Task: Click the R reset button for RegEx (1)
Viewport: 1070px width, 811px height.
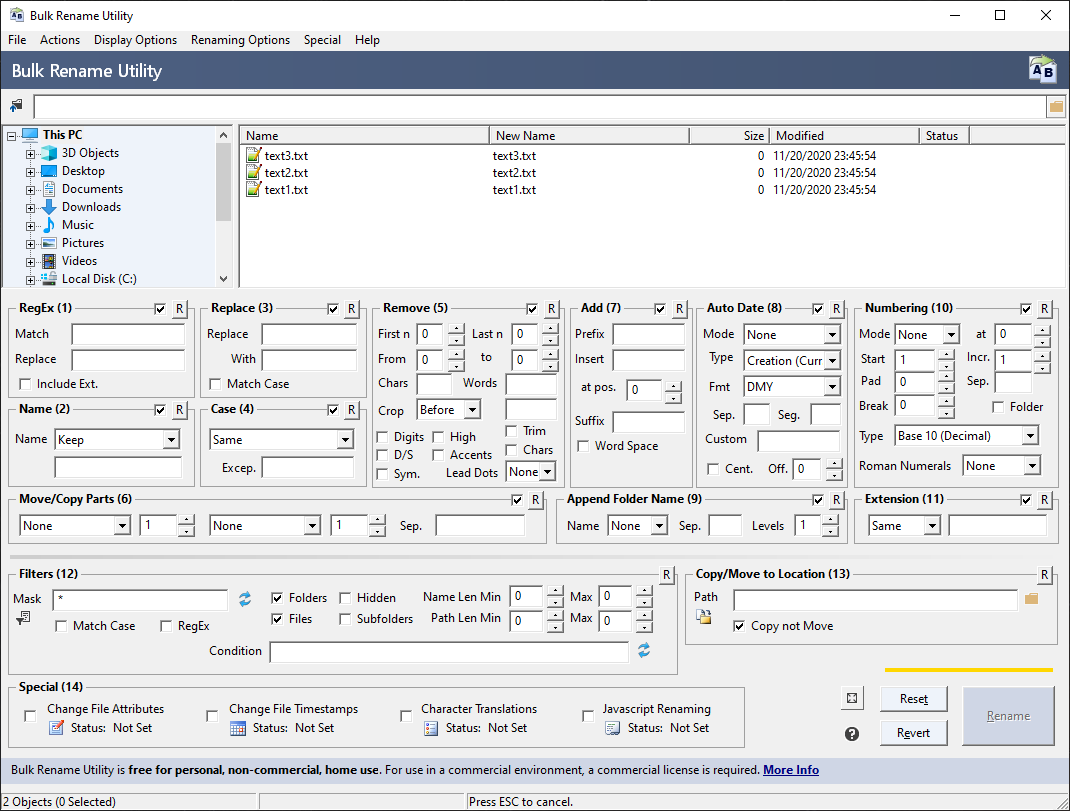Action: 179,309
